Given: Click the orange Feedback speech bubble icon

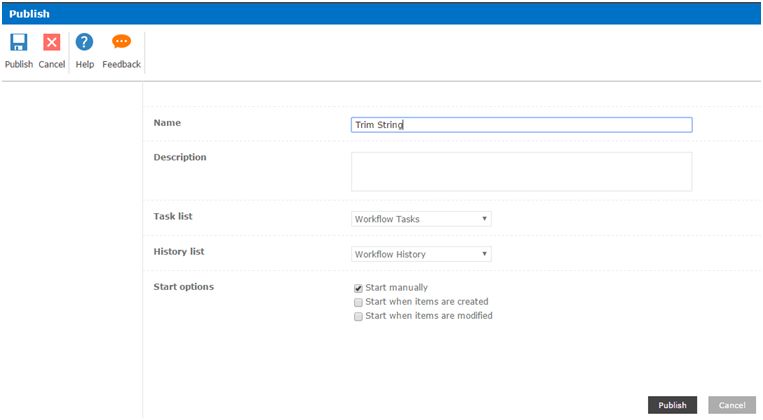Looking at the screenshot, I should click(x=121, y=43).
